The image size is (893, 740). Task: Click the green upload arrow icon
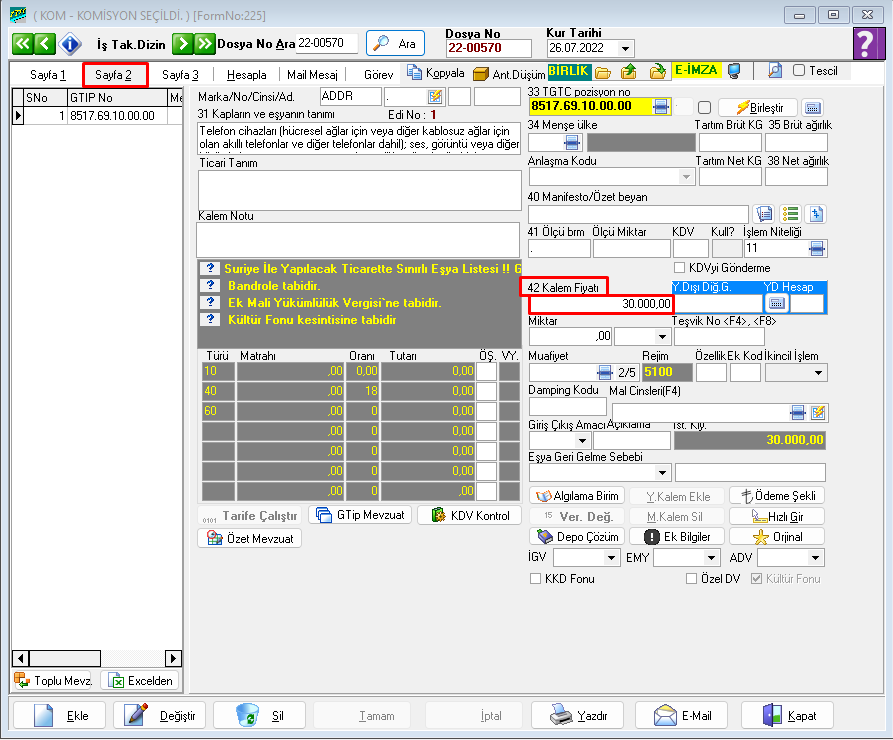[629, 72]
